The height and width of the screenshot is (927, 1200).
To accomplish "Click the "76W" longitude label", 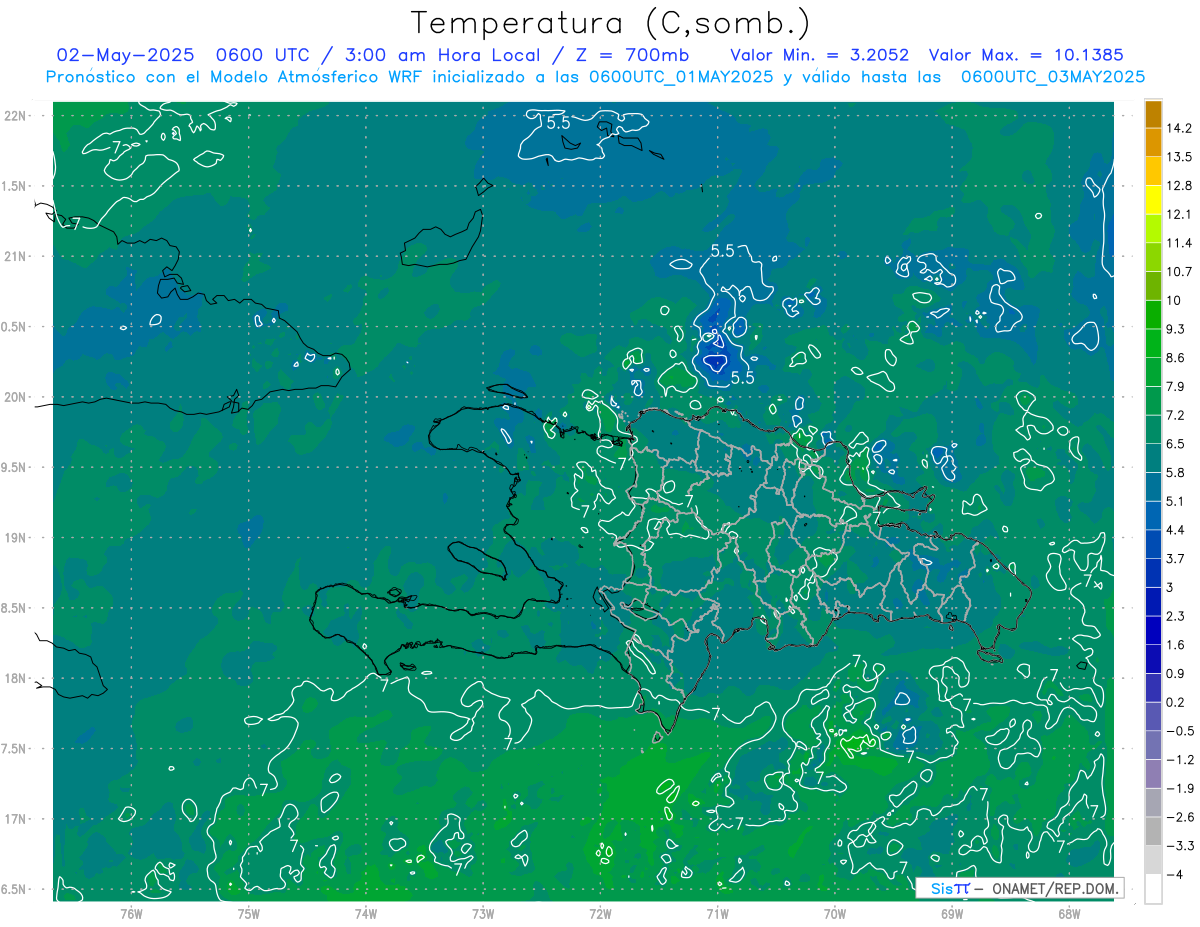I will pyautogui.click(x=131, y=913).
